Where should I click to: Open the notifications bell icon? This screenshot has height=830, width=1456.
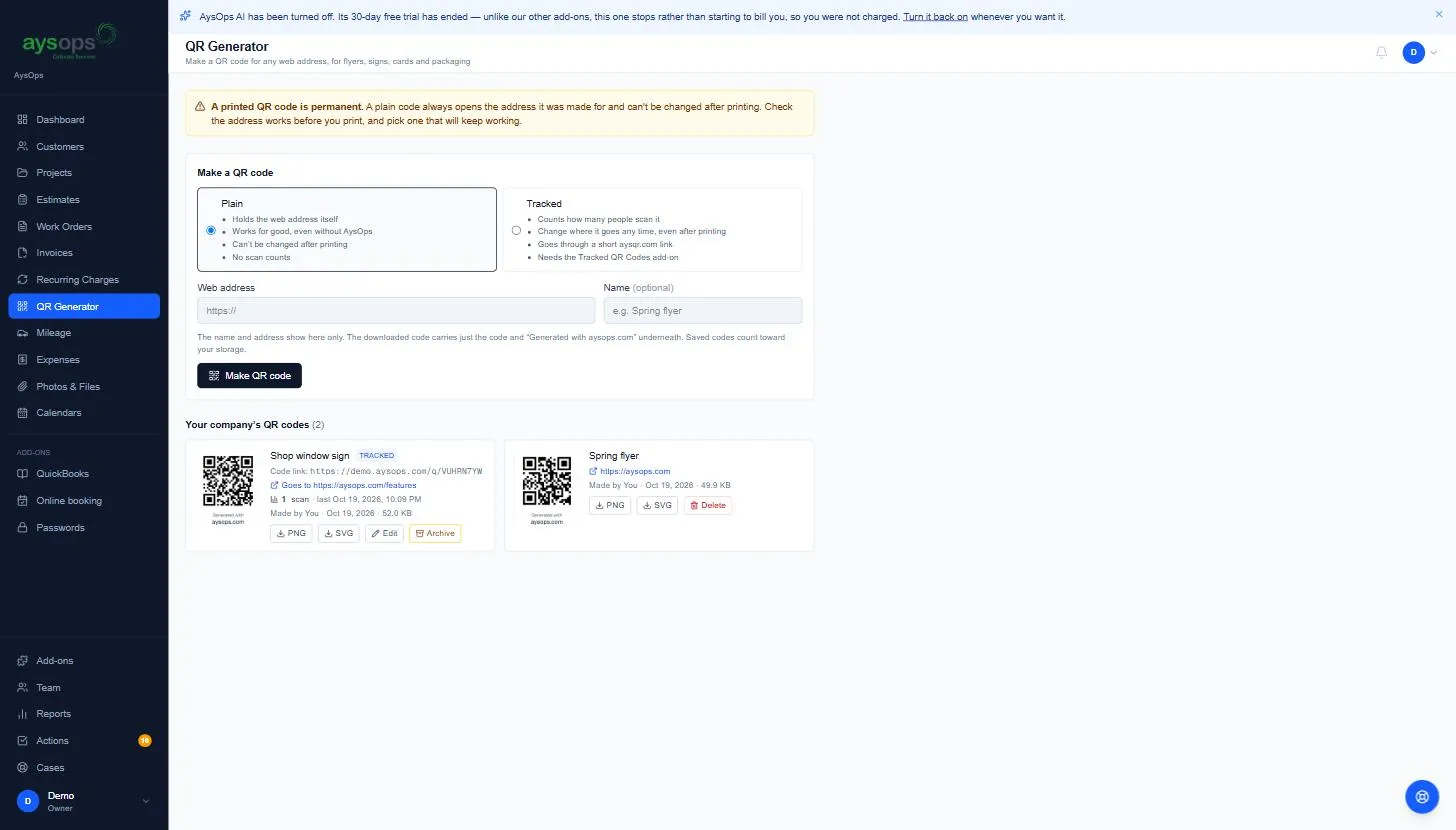pos(1381,53)
